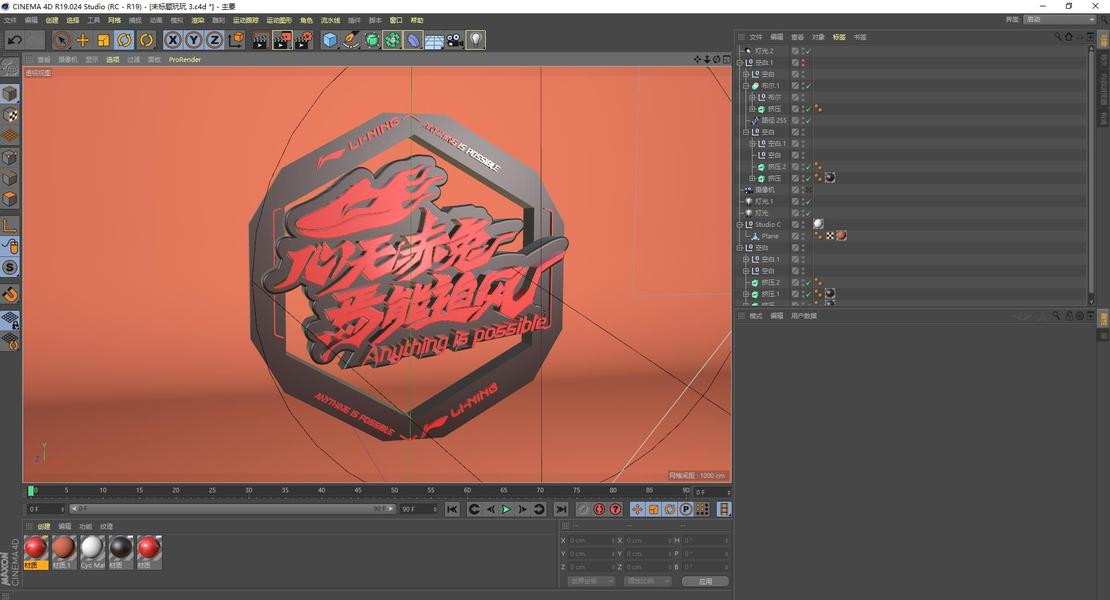Open the 界面 layout dropdown in the title area

[x=1058, y=20]
